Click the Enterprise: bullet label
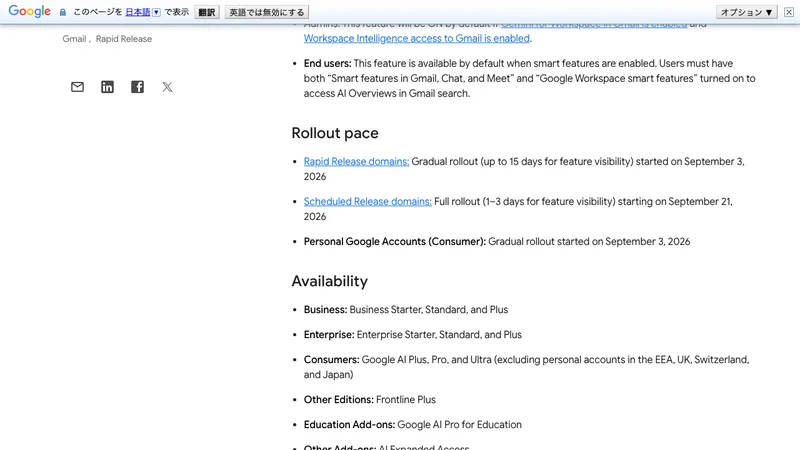 pos(329,335)
